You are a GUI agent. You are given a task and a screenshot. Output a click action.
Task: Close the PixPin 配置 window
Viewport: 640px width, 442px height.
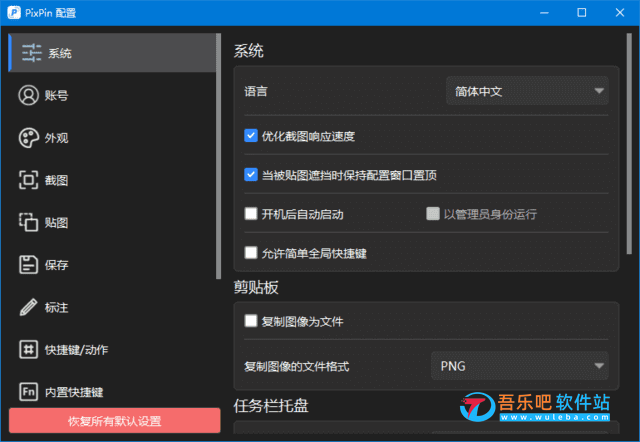point(620,13)
